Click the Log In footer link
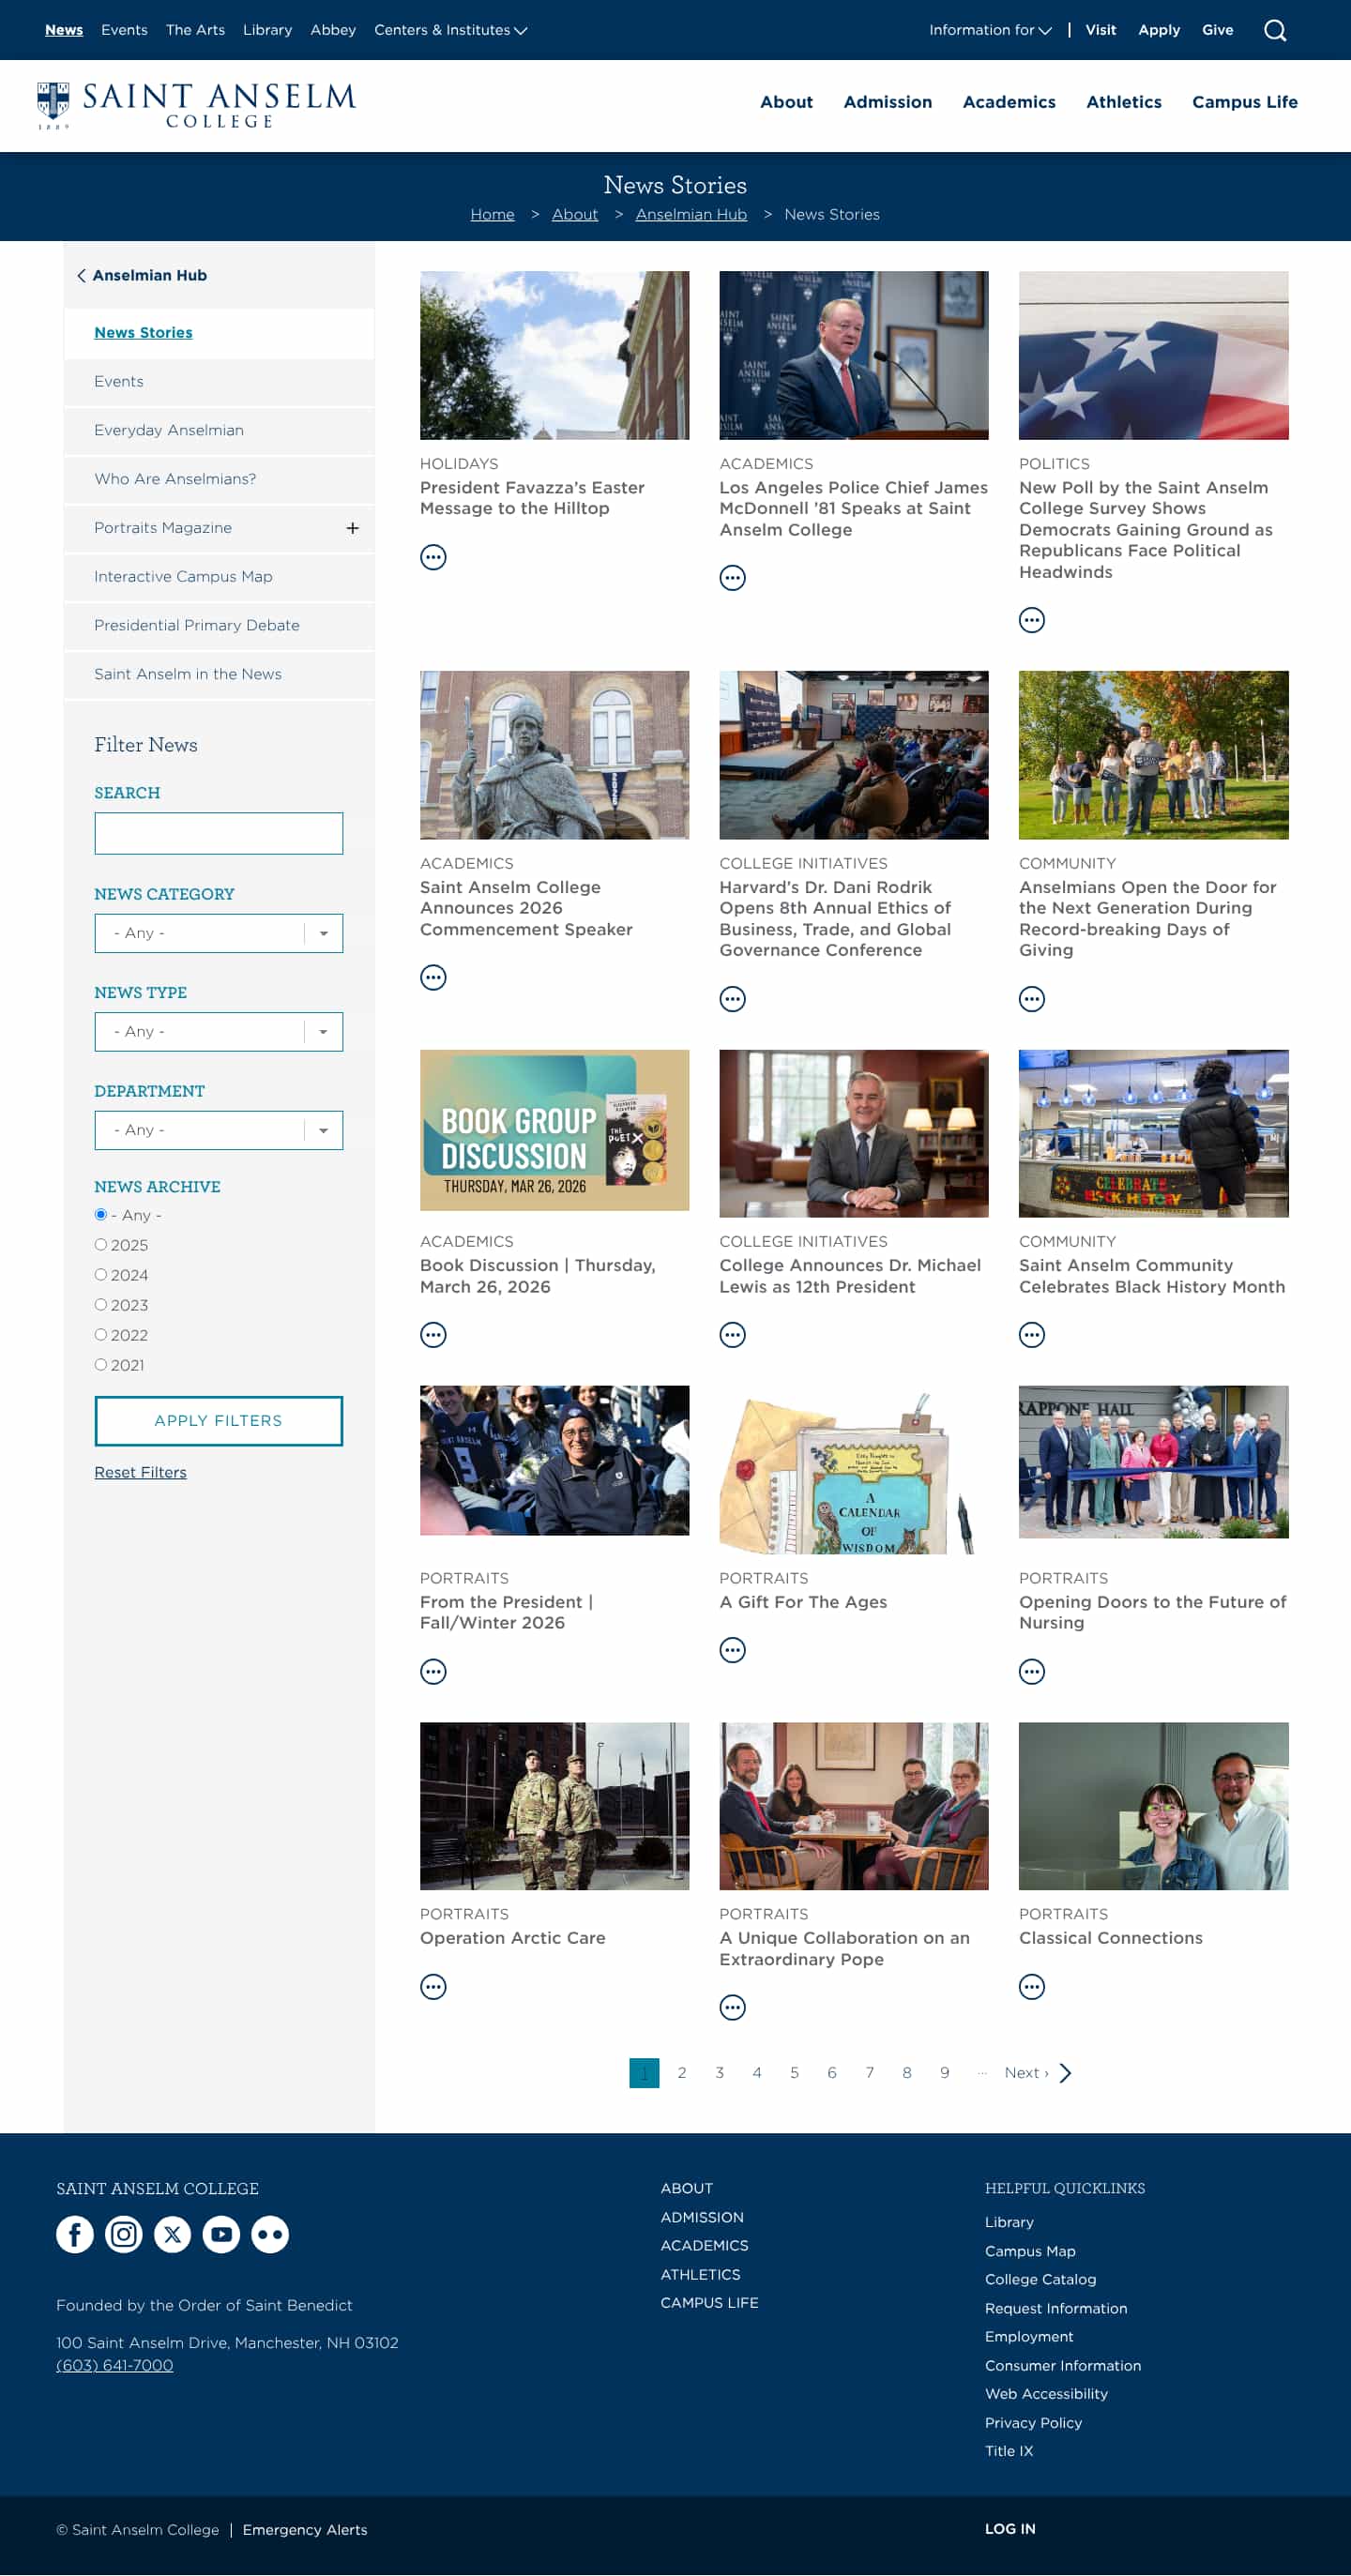 tap(1010, 2528)
